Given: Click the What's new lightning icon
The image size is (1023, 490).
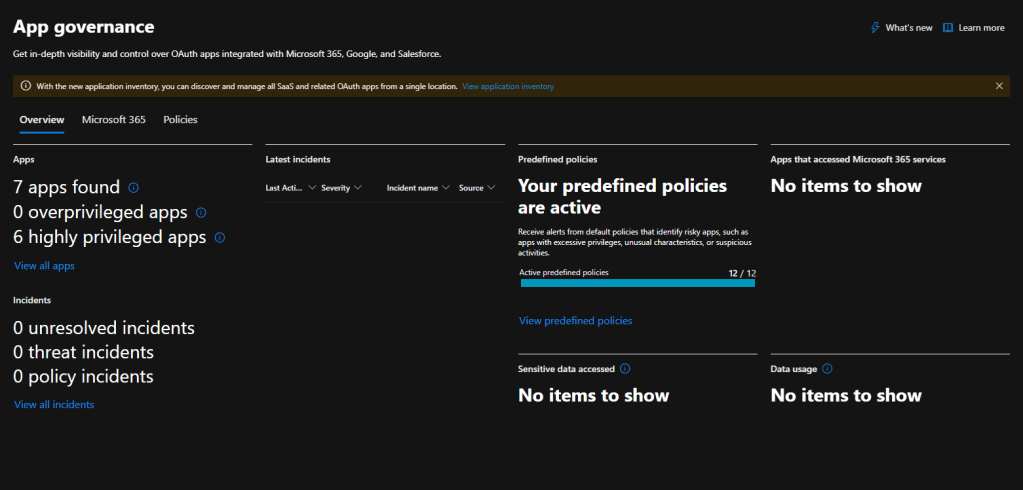Looking at the screenshot, I should (875, 28).
